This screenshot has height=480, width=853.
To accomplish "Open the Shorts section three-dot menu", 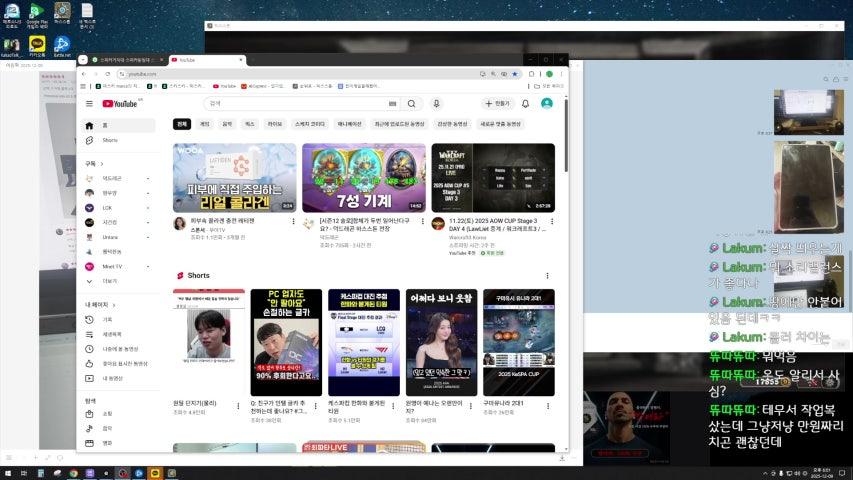I will [547, 276].
